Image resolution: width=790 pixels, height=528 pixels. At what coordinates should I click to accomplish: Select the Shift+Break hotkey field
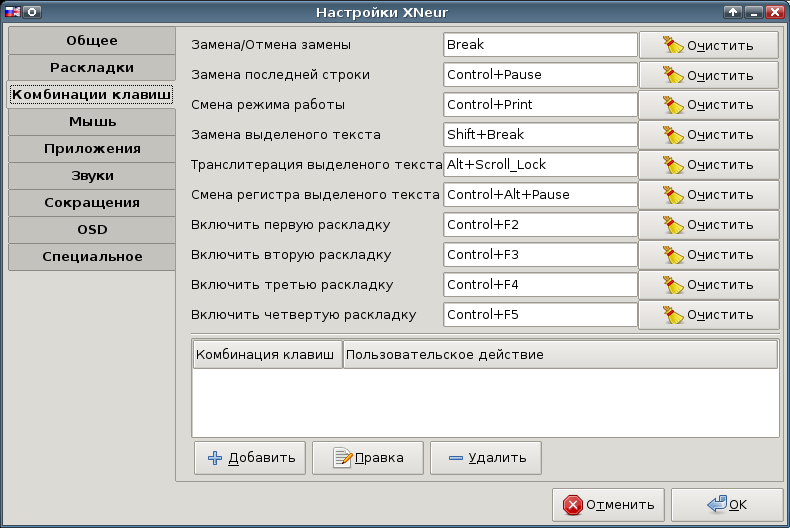click(540, 135)
